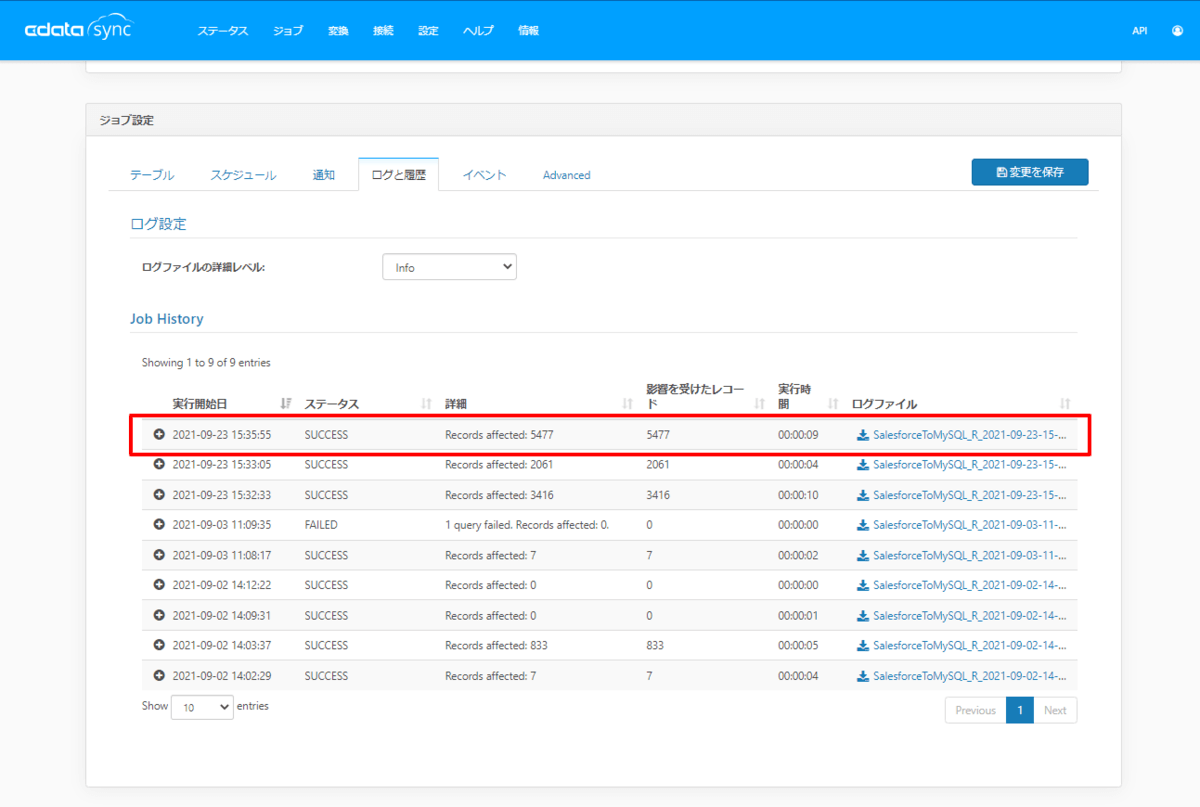Sort by ステータス column sort icon
The image size is (1200, 807).
pyautogui.click(x=427, y=404)
